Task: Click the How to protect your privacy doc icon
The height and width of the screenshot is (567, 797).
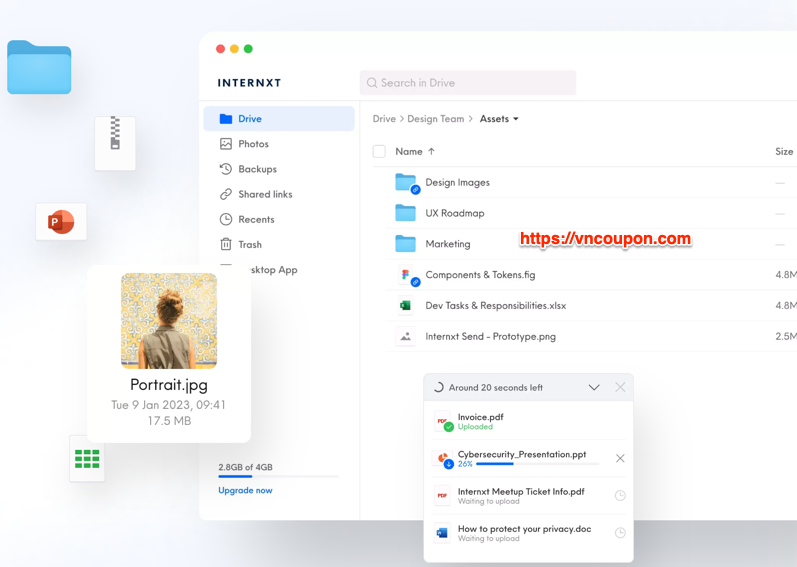Action: coord(442,533)
